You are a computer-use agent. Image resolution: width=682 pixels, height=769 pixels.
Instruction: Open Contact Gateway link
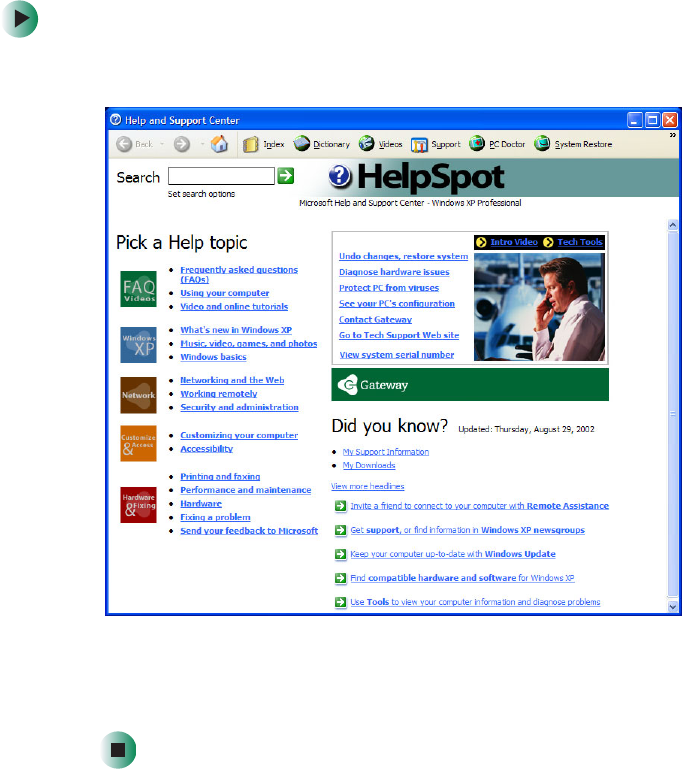[376, 320]
